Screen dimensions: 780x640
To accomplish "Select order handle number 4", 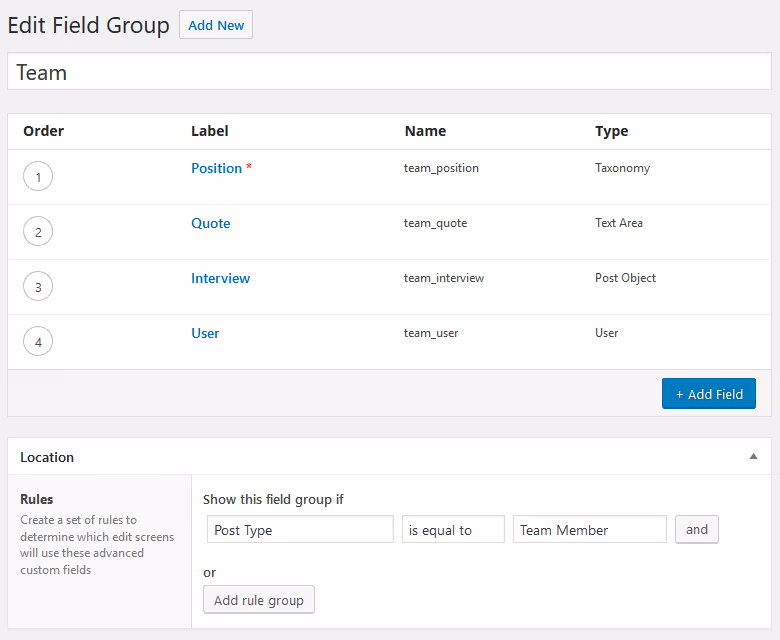I will (x=38, y=341).
